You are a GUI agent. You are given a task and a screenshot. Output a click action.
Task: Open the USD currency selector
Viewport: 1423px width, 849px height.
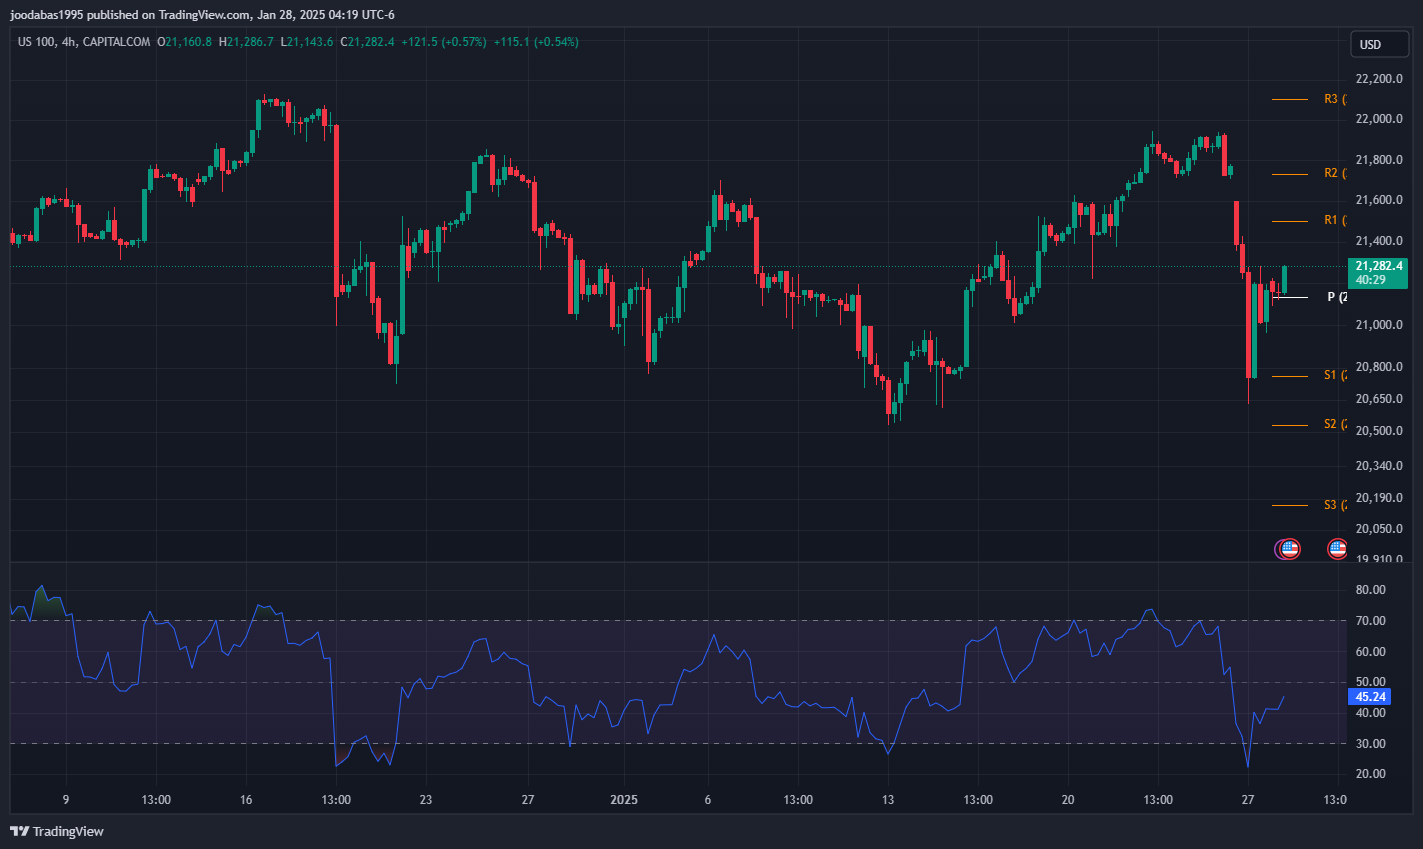pyautogui.click(x=1379, y=44)
